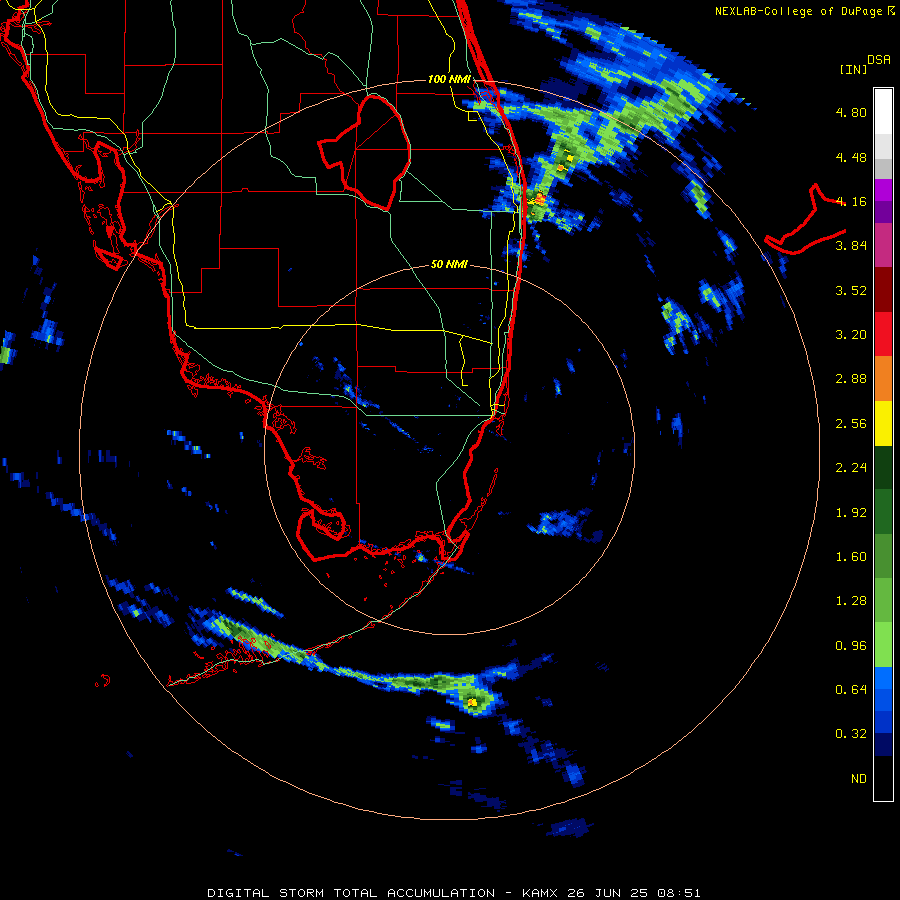Screen dimensions: 900x900
Task: Pick the light green swatch beside 0.96
Action: (883, 645)
